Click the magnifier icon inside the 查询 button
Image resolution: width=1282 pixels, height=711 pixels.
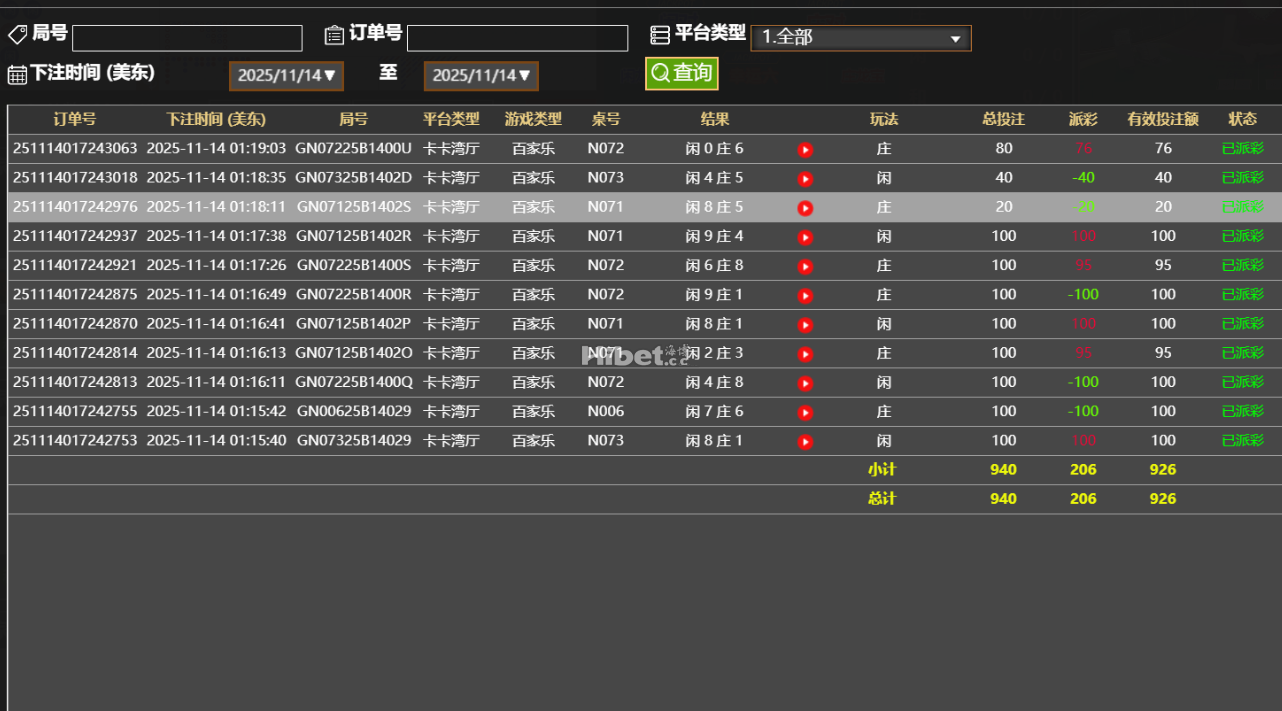click(x=659, y=73)
